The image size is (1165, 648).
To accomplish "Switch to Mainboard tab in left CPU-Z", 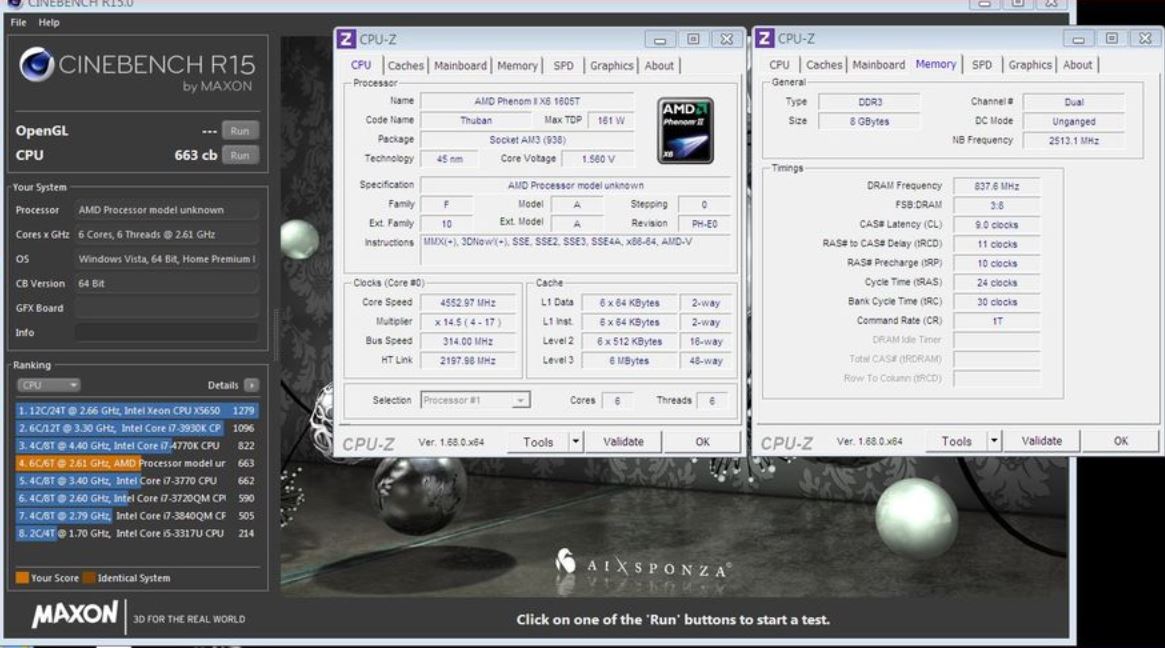I will (x=460, y=65).
